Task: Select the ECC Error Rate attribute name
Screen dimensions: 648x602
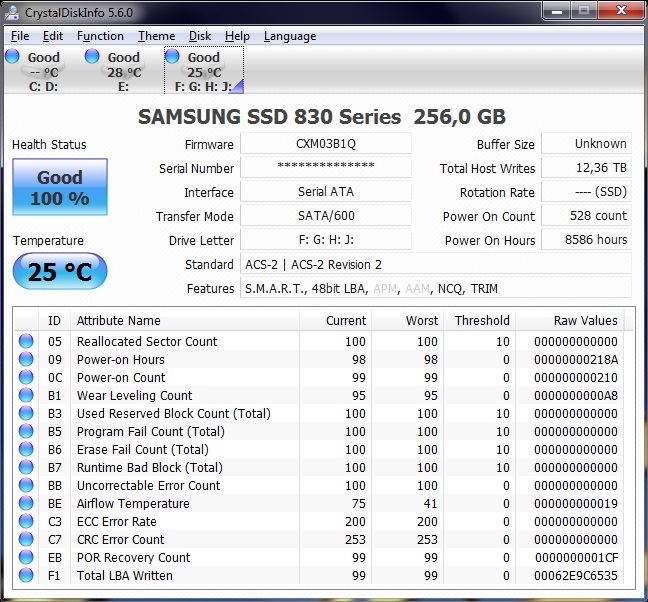Action: click(117, 521)
